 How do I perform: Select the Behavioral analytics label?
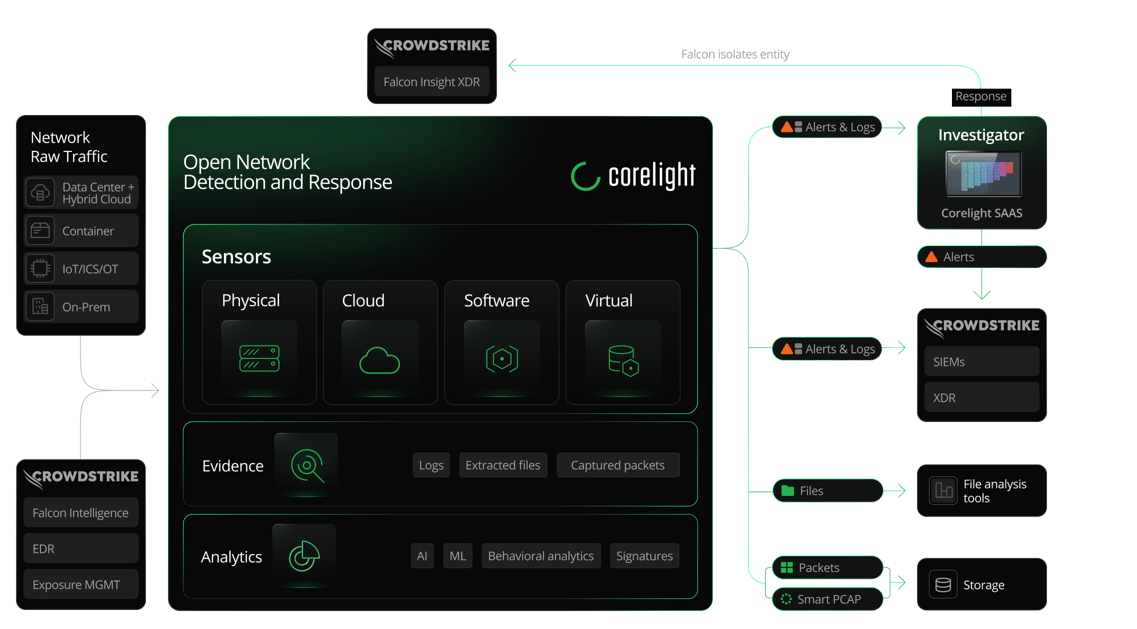tap(541, 555)
